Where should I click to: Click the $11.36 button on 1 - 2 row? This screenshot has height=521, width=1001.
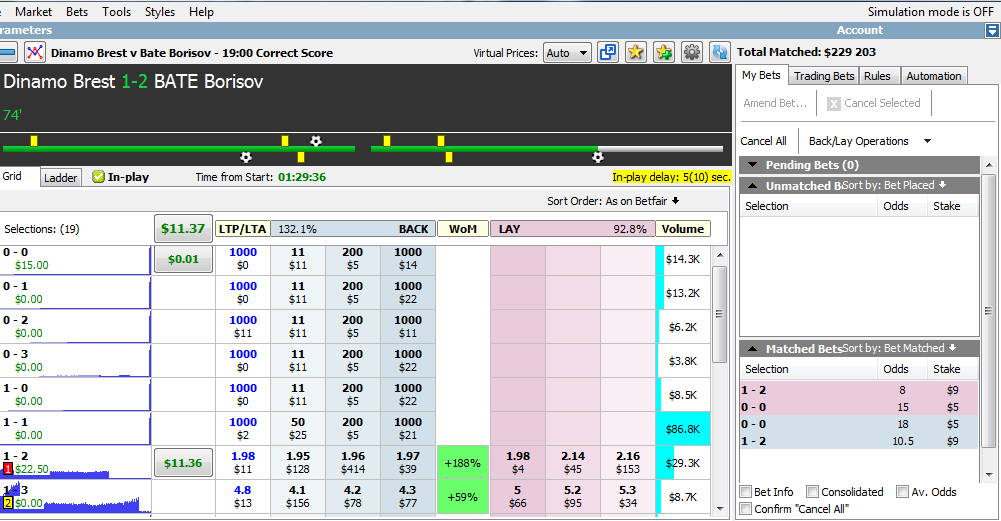pyautogui.click(x=183, y=463)
